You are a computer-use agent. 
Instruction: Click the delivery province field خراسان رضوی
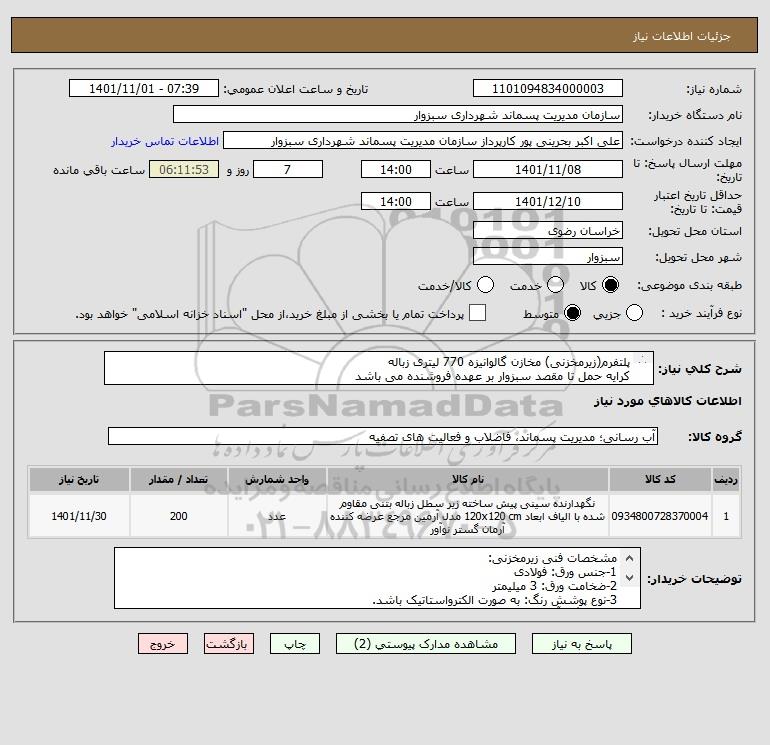[x=548, y=230]
